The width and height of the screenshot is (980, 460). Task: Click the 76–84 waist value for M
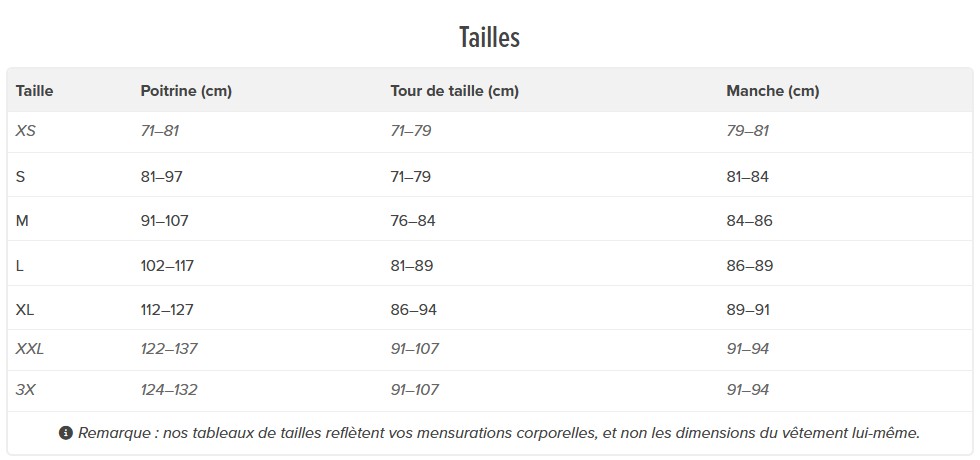[413, 221]
